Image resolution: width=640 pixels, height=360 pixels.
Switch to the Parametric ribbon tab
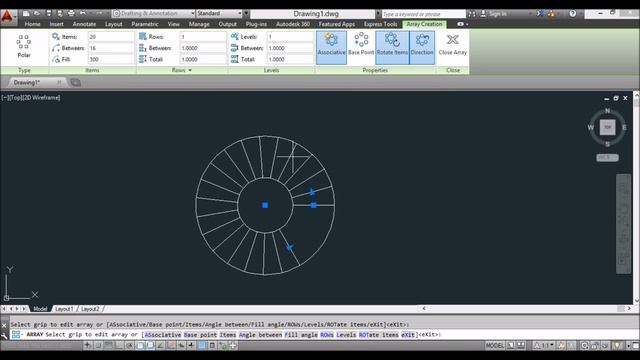click(x=144, y=24)
